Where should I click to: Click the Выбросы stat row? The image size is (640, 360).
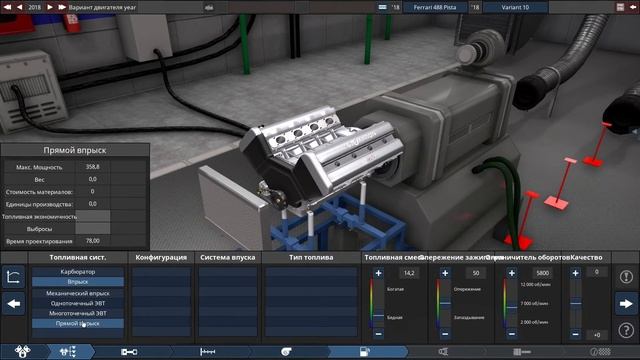click(75, 229)
